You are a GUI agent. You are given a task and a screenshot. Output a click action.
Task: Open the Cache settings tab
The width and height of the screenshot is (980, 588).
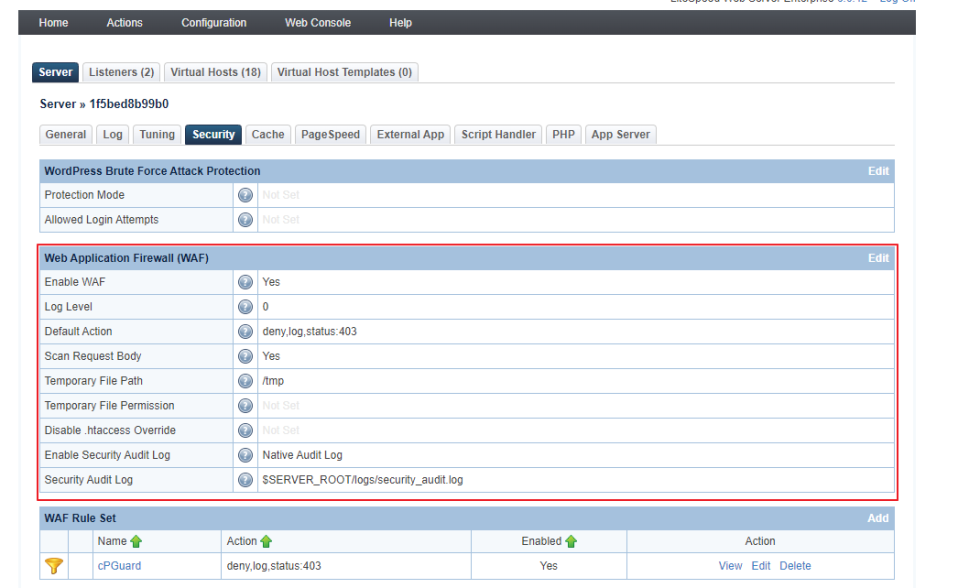(267, 133)
